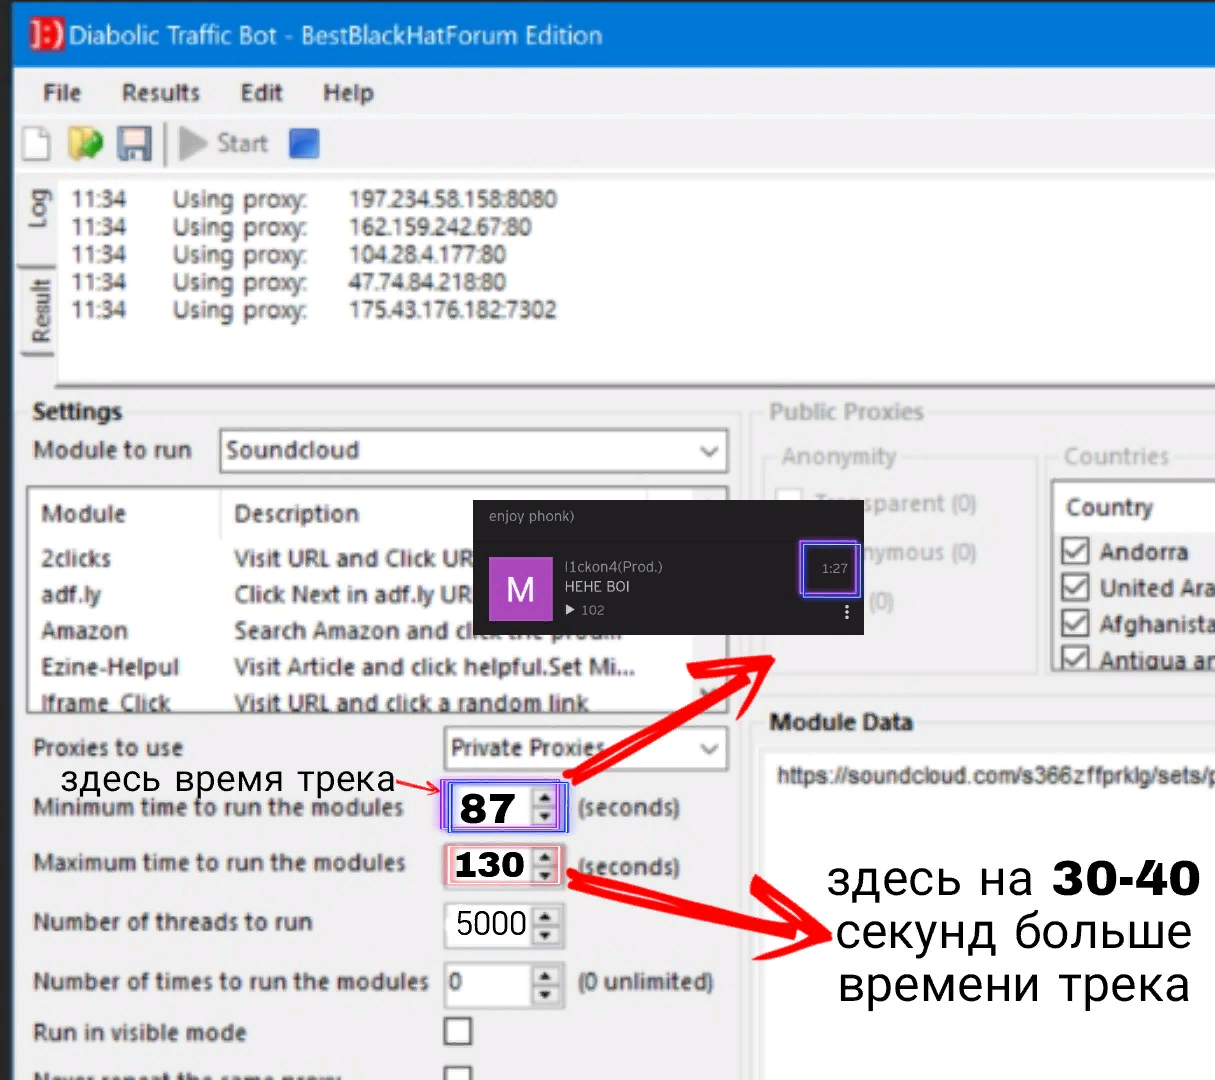Click the Save floppy disk icon
This screenshot has height=1080, width=1215.
coord(134,143)
